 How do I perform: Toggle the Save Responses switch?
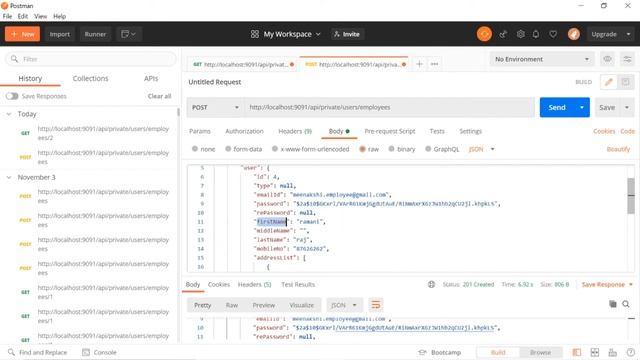click(12, 96)
